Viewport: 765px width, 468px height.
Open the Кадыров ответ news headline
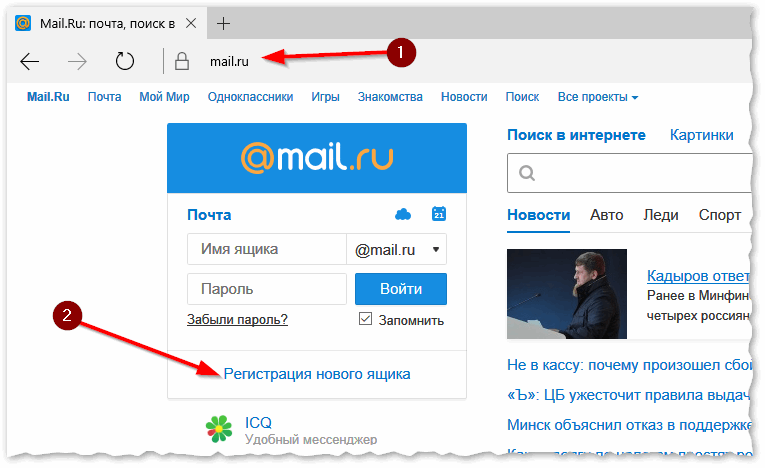point(698,276)
